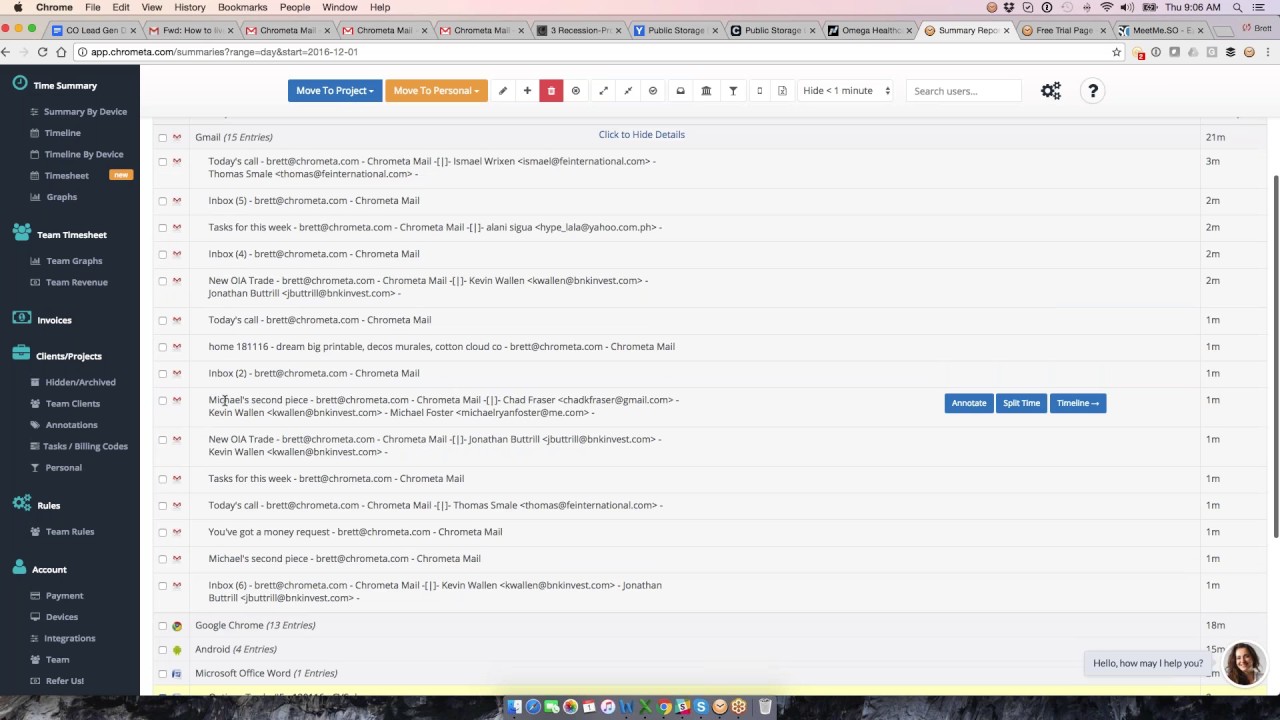The width and height of the screenshot is (1280, 720).
Task: Click the record circle icon in toolbar
Action: tap(576, 91)
